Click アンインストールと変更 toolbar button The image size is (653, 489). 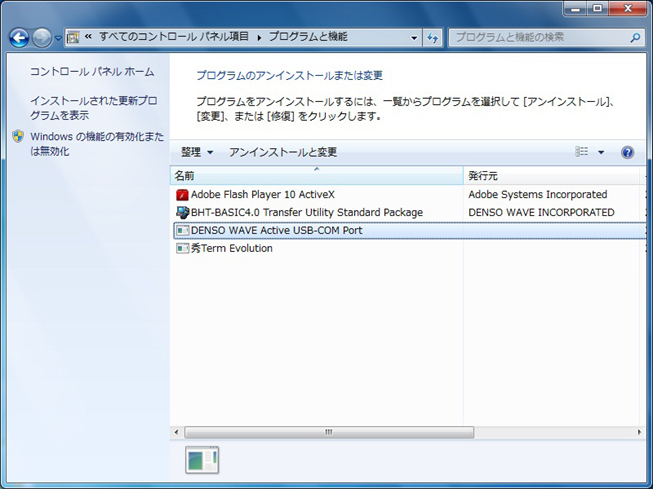click(283, 153)
